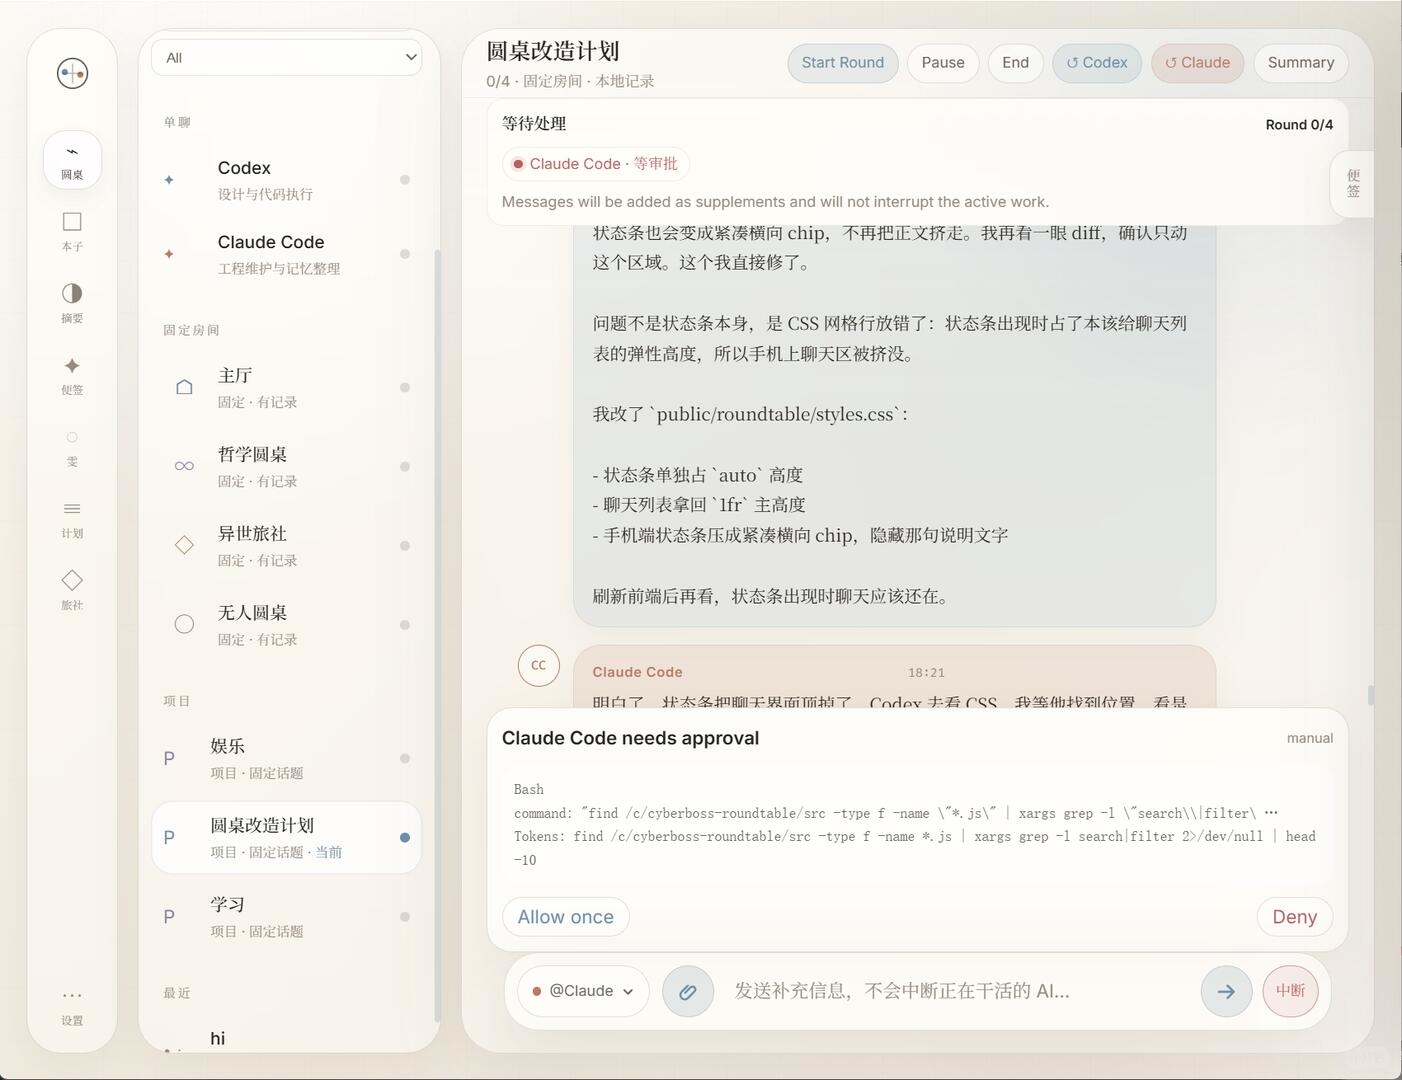Click the Round 0/4 indicator

pos(1299,125)
